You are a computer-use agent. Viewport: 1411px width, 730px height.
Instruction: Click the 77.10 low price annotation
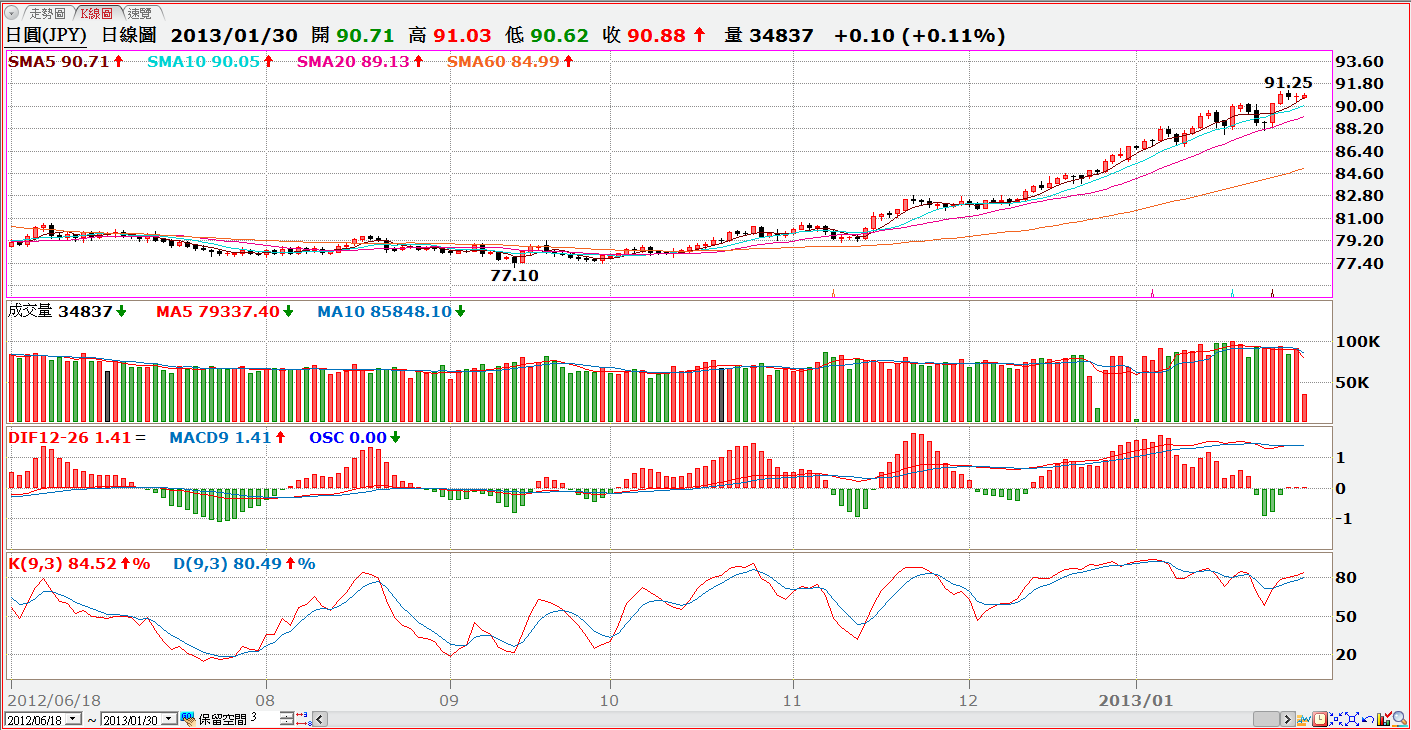[514, 275]
